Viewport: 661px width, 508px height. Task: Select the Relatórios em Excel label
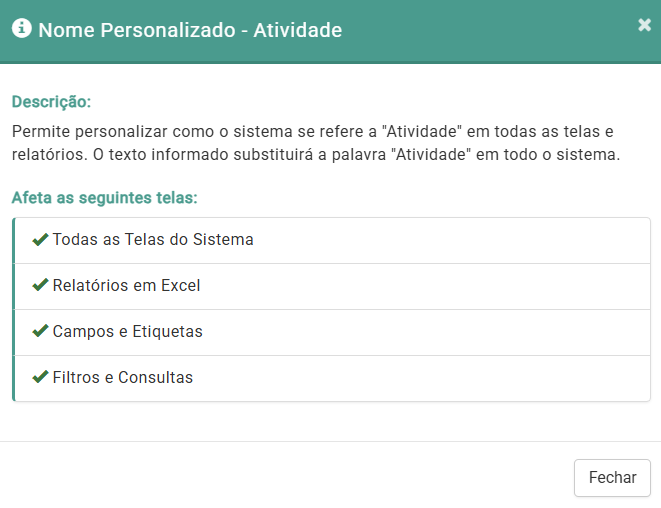tap(126, 286)
